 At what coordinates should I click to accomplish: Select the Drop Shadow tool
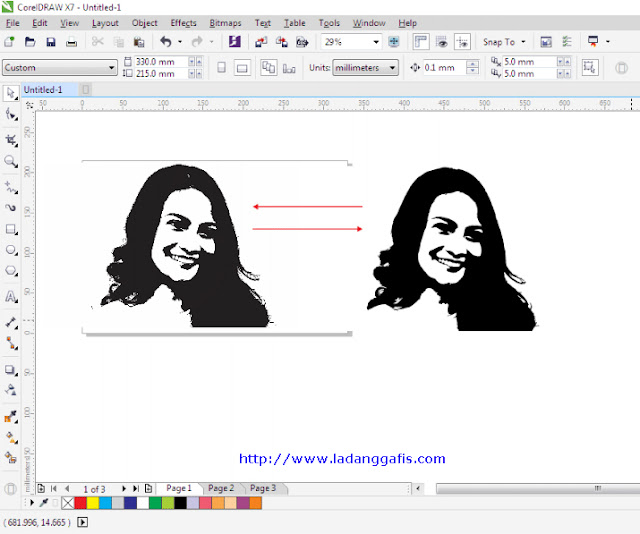pyautogui.click(x=11, y=370)
